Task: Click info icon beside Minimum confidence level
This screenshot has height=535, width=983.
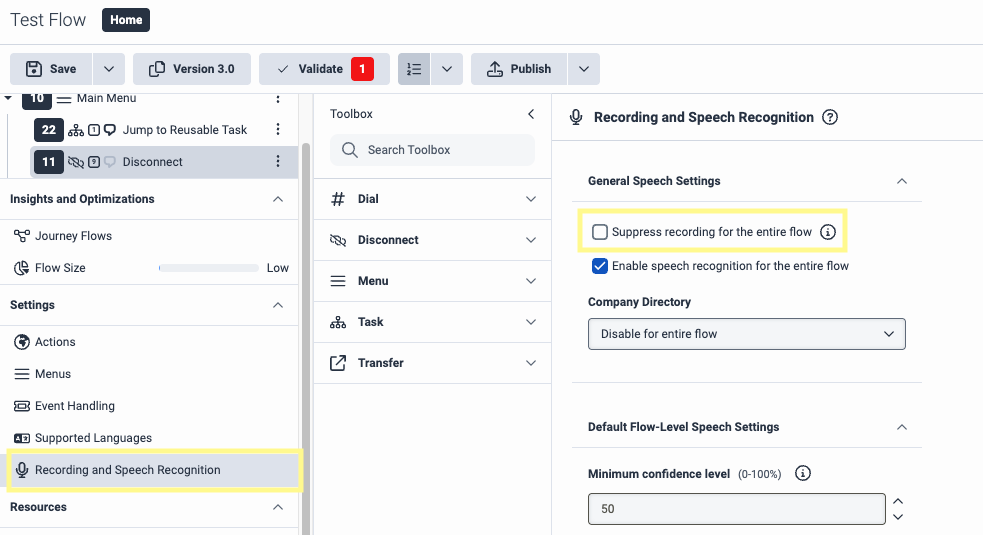Action: pos(802,474)
